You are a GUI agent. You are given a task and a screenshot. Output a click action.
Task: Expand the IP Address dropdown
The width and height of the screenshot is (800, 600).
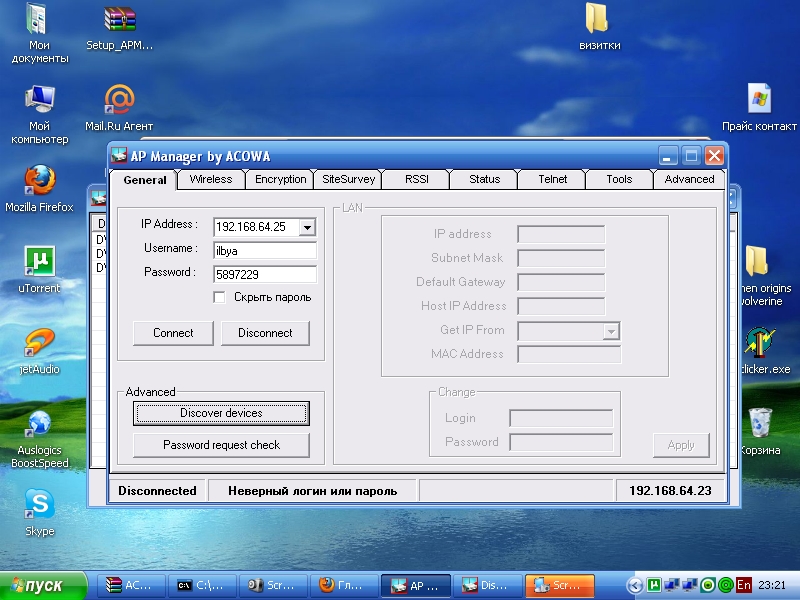pos(307,227)
